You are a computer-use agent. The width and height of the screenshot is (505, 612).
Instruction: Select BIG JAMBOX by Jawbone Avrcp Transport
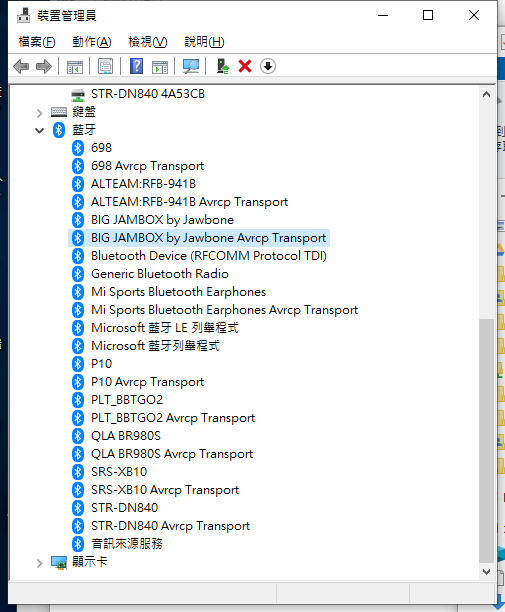coord(208,238)
